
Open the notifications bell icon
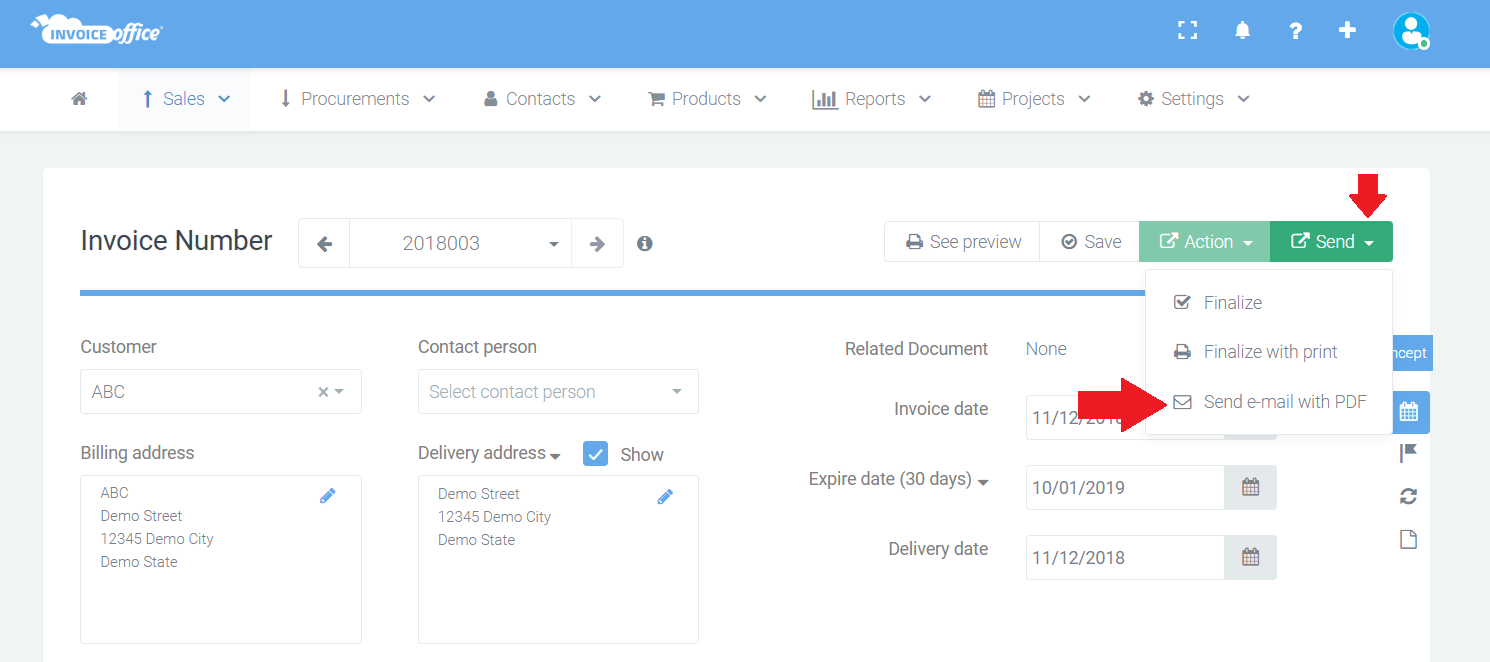pos(1242,30)
